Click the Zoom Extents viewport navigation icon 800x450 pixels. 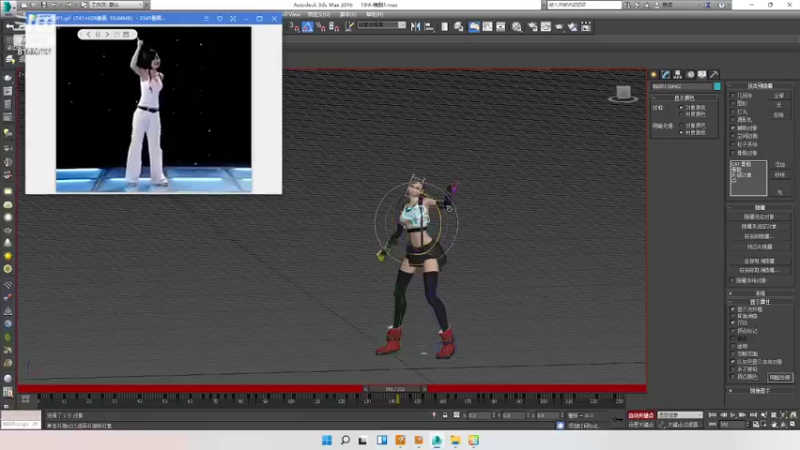click(784, 415)
